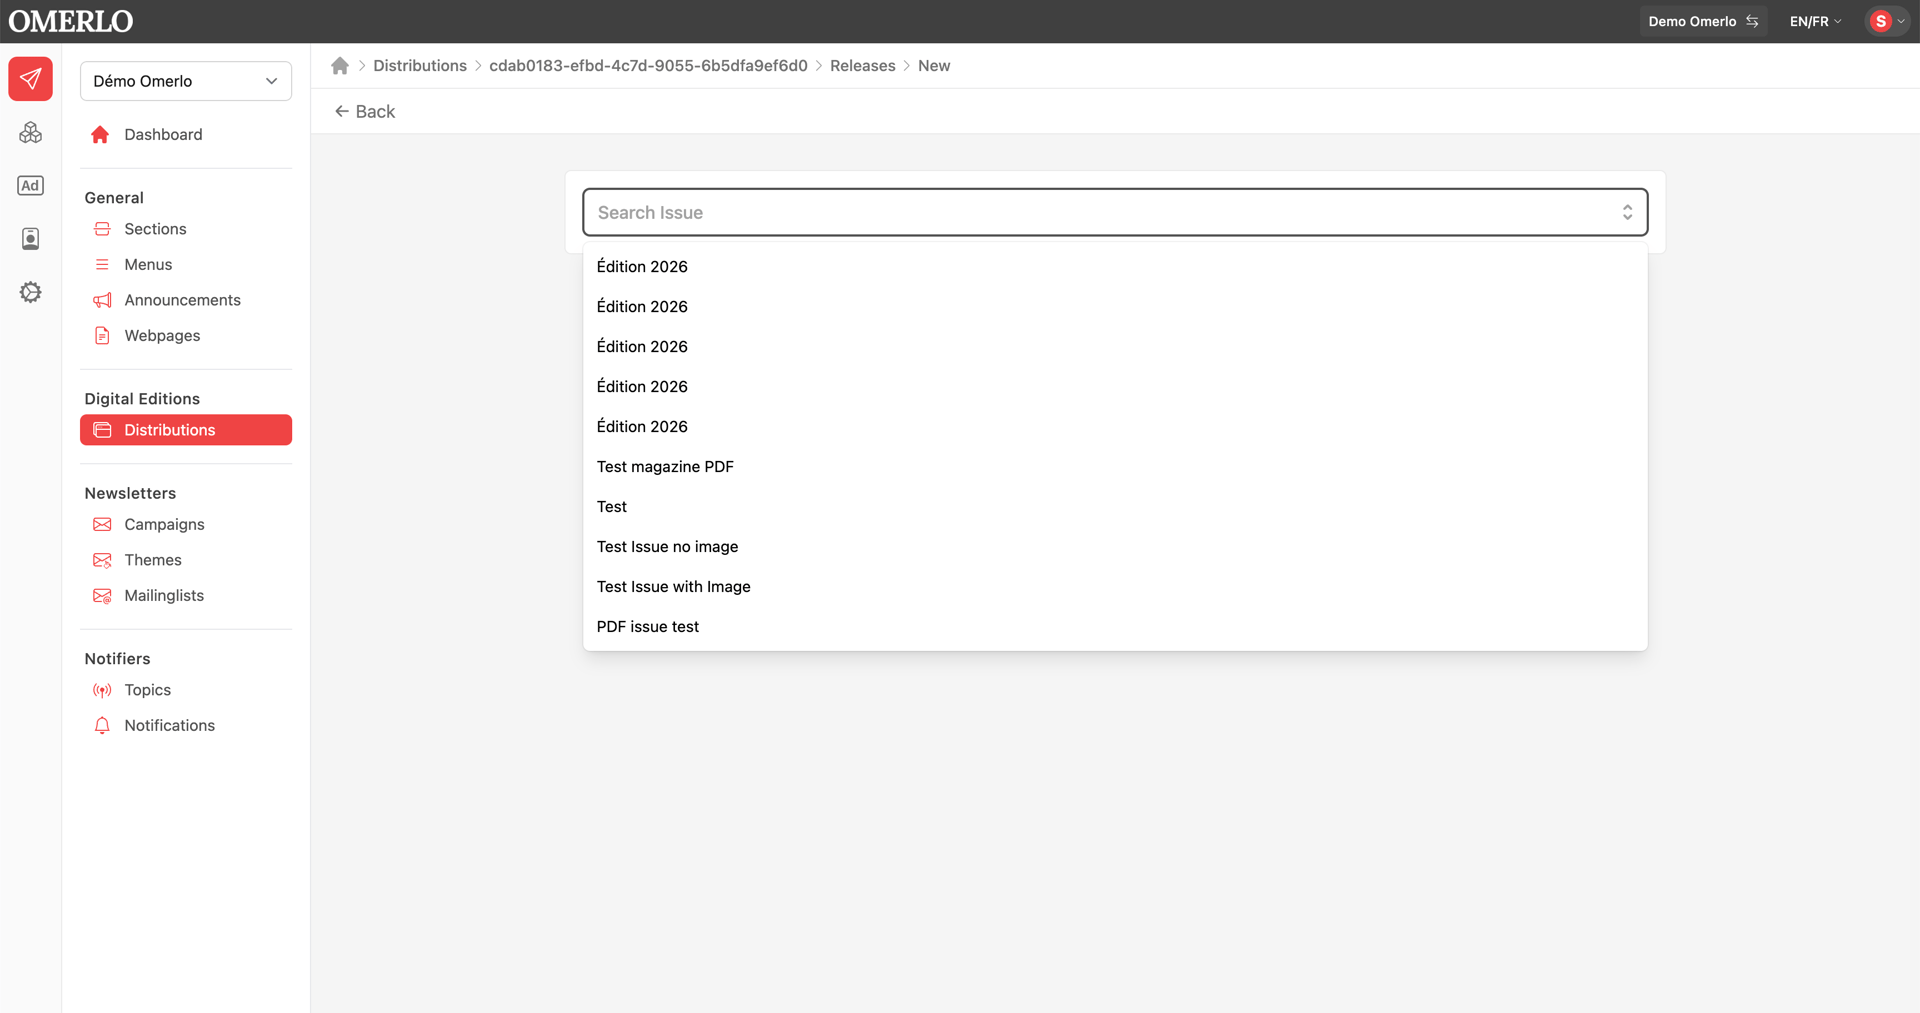Open Themes under Newsletters

(x=153, y=560)
